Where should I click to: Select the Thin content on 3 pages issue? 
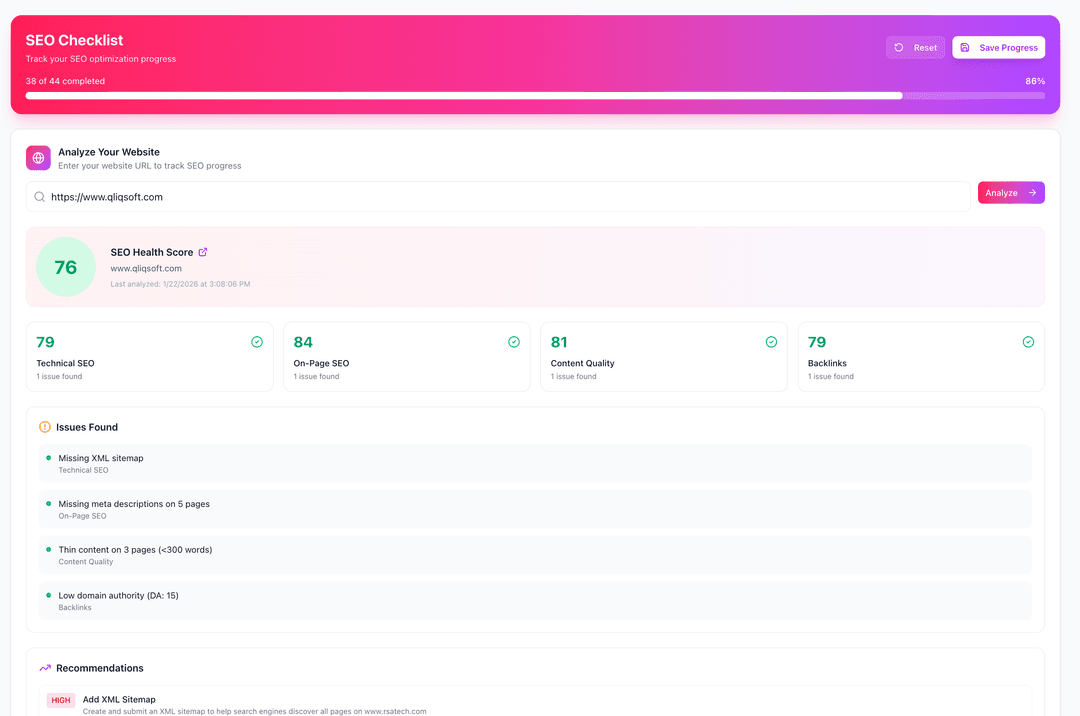[x=535, y=555]
